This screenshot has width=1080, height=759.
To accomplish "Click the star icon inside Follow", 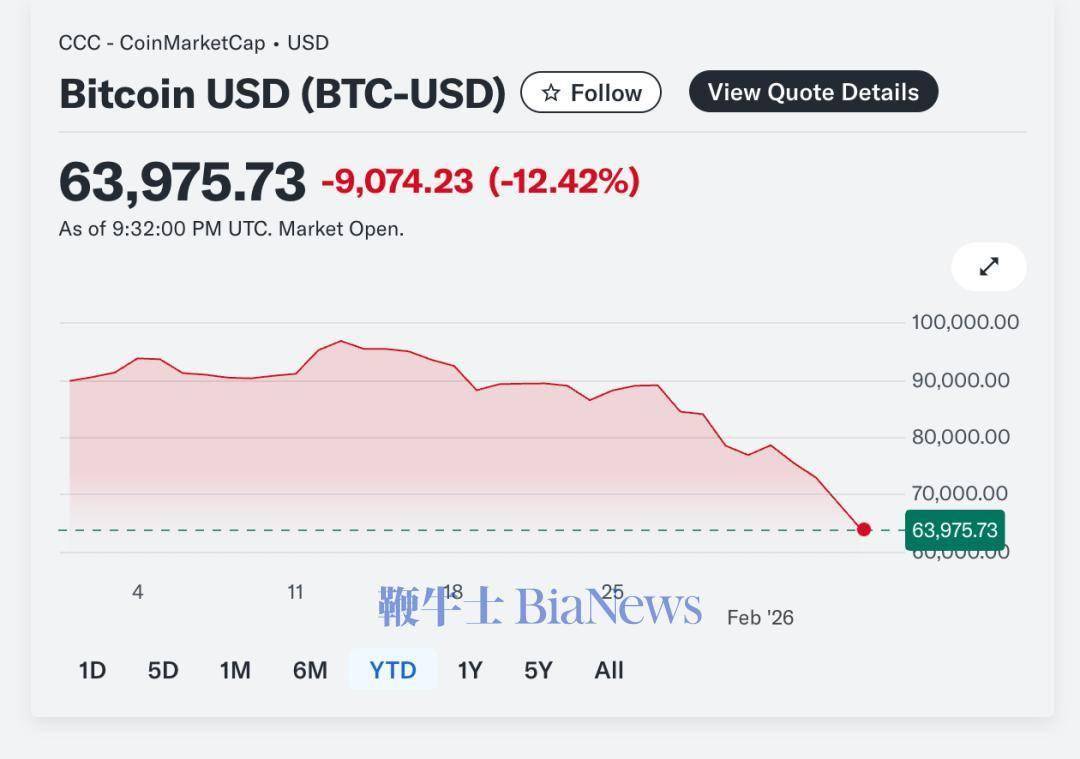I will pyautogui.click(x=550, y=93).
